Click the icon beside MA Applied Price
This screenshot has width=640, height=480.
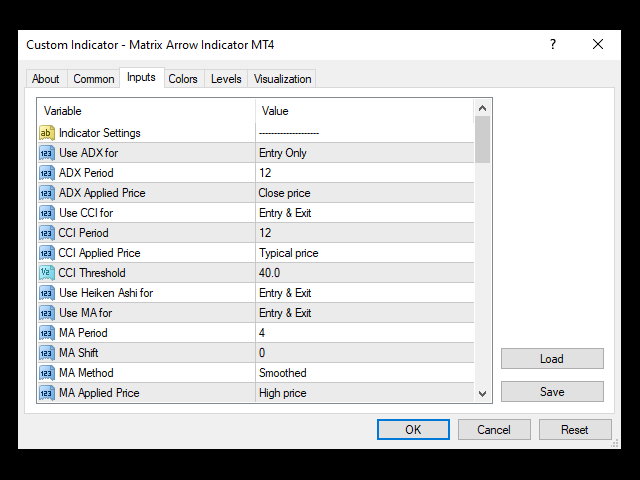47,393
